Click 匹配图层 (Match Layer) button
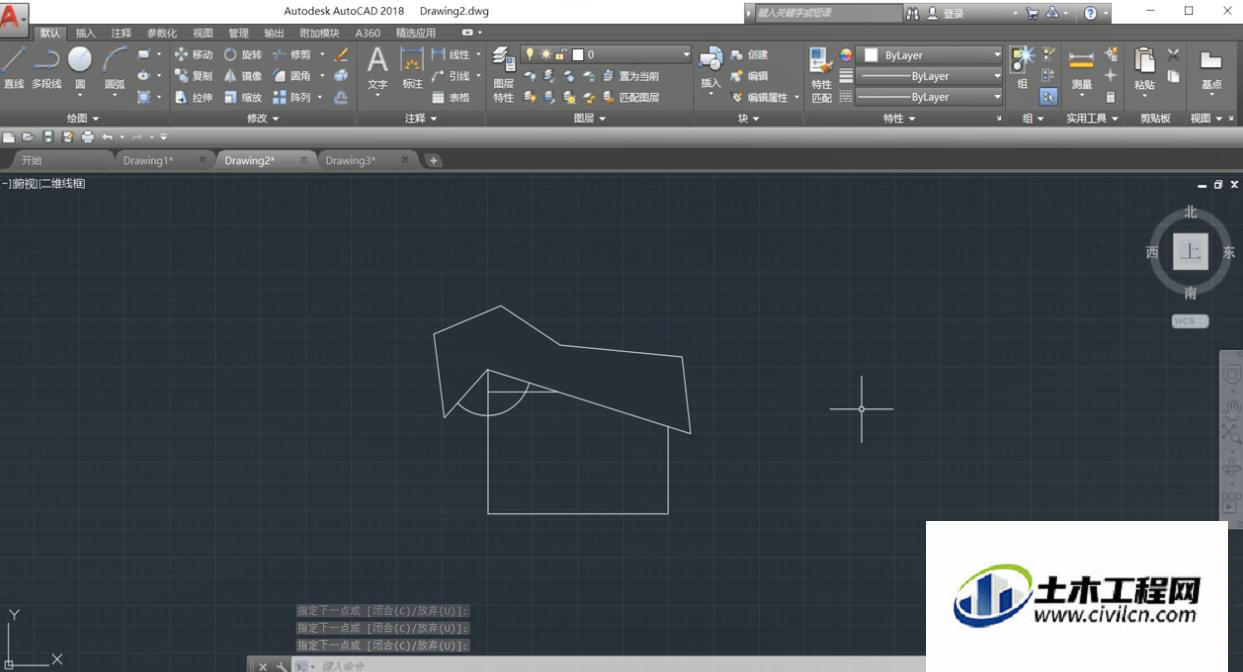1243x672 pixels. coord(630,97)
